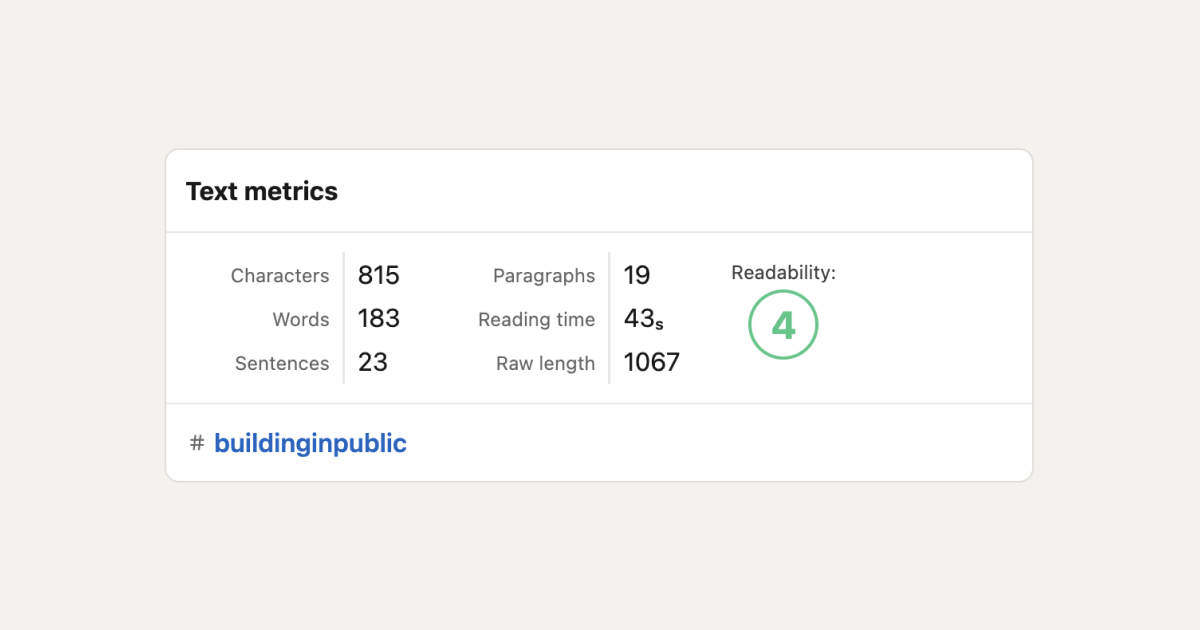Screen dimensions: 1200x630
Task: Select the Raw length row label
Action: pyautogui.click(x=545, y=363)
